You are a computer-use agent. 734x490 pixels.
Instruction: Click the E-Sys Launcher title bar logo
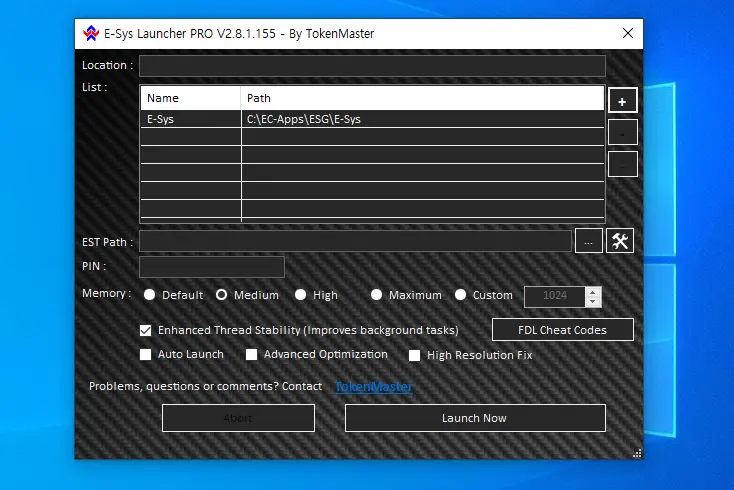[x=91, y=33]
